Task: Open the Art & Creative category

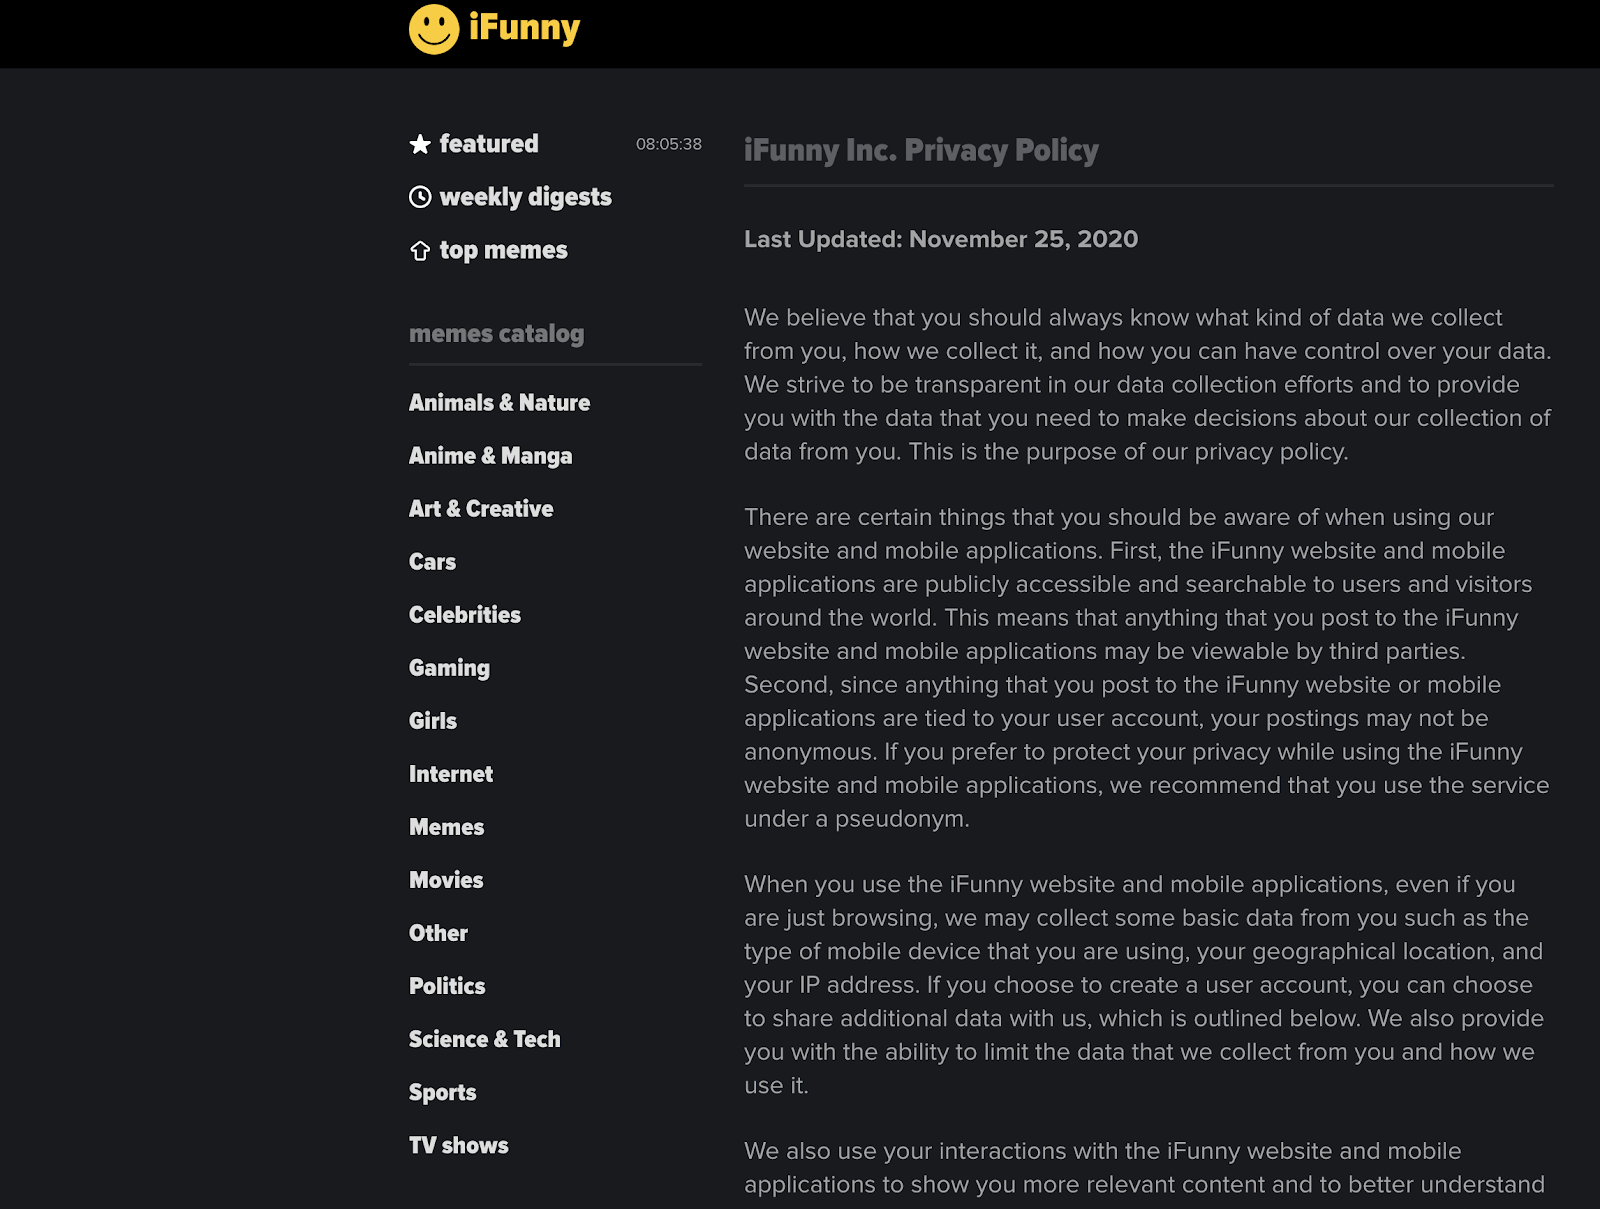Action: point(481,509)
